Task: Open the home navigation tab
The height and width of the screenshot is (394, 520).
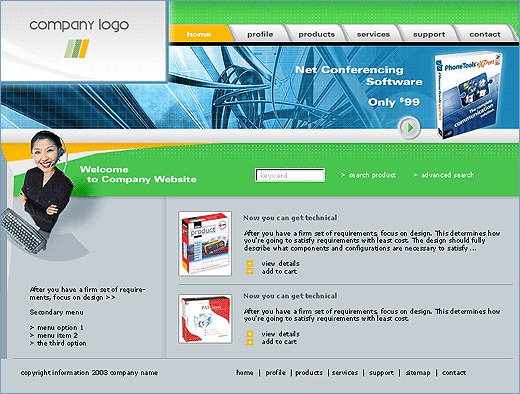Action: coord(199,34)
